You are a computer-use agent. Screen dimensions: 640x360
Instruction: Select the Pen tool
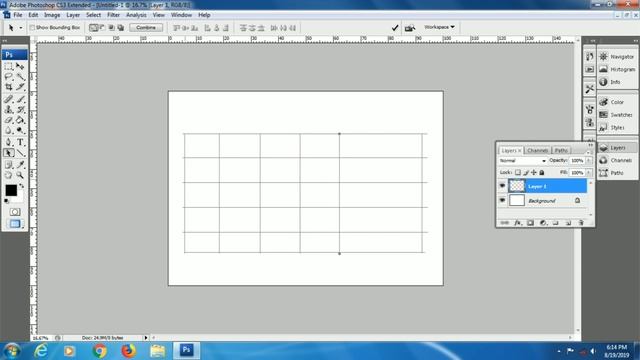(x=9, y=142)
